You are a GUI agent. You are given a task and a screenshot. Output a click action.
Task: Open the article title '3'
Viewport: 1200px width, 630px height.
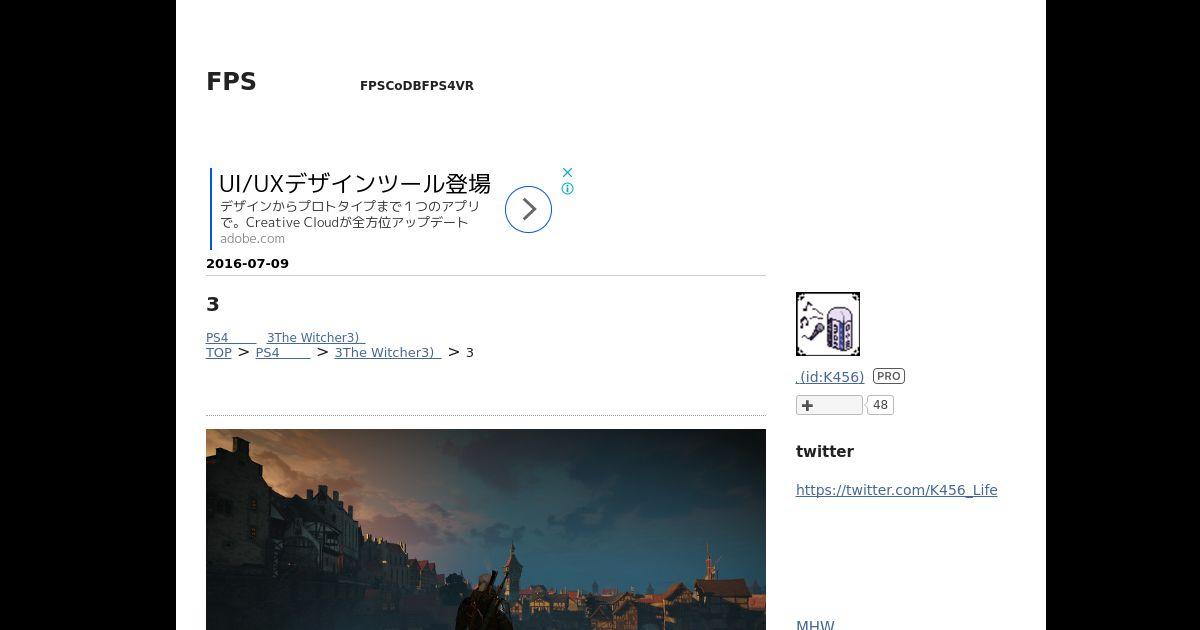212,304
